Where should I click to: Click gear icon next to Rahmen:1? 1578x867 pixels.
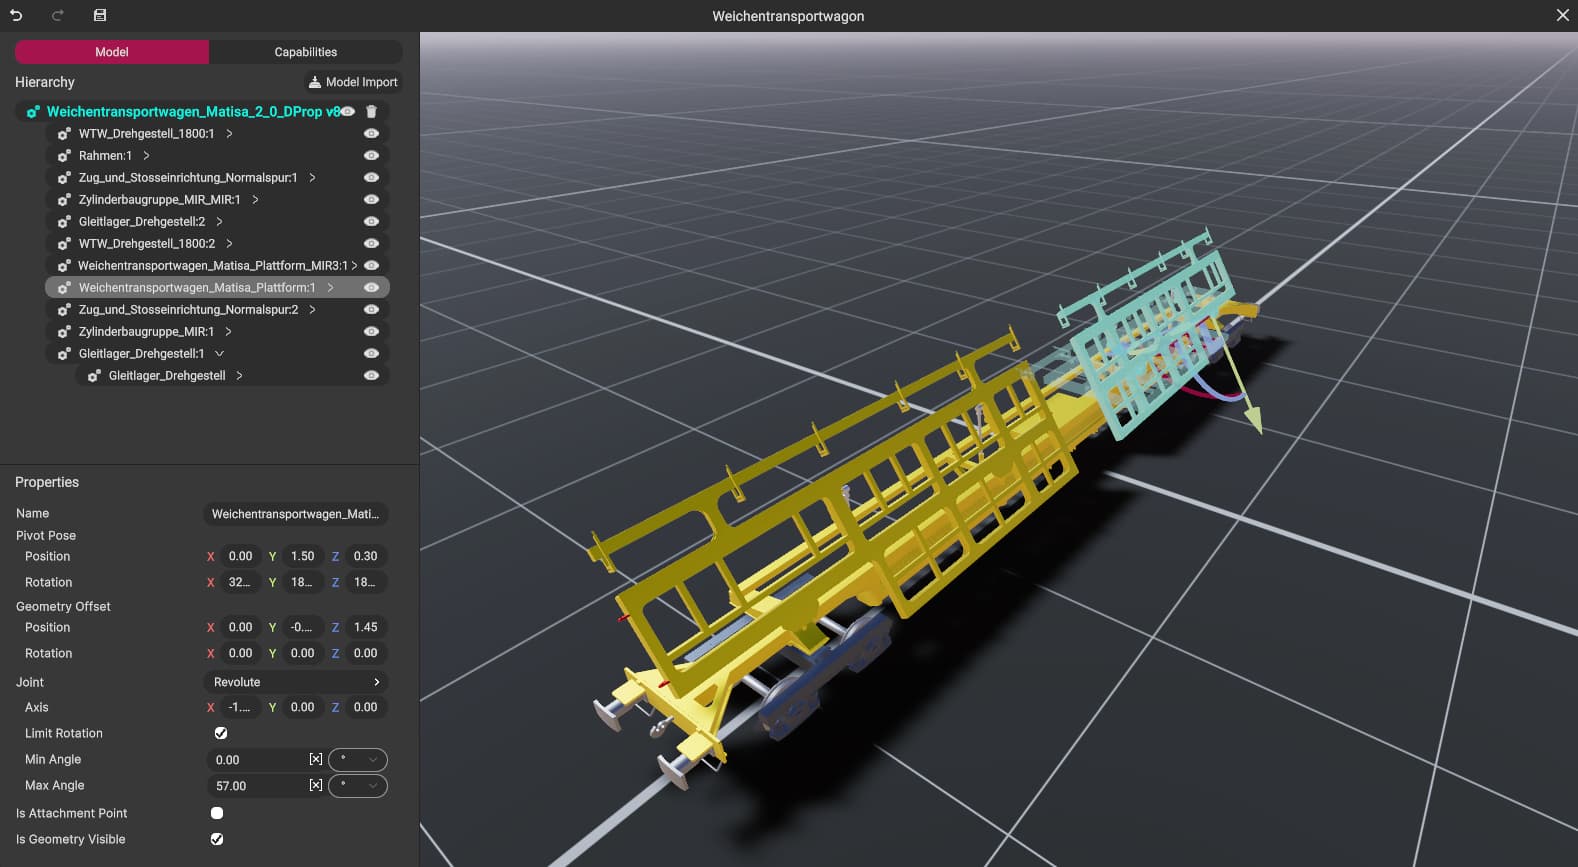(x=64, y=156)
